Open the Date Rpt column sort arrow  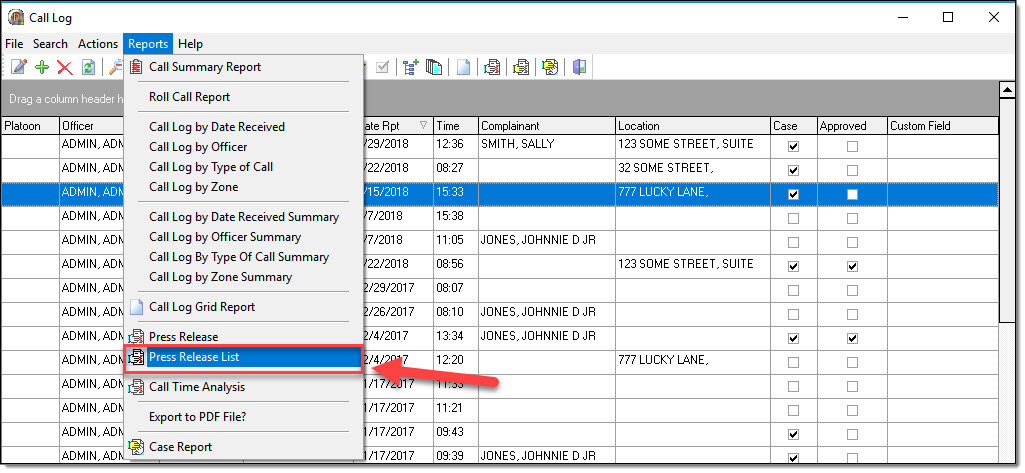click(x=423, y=126)
